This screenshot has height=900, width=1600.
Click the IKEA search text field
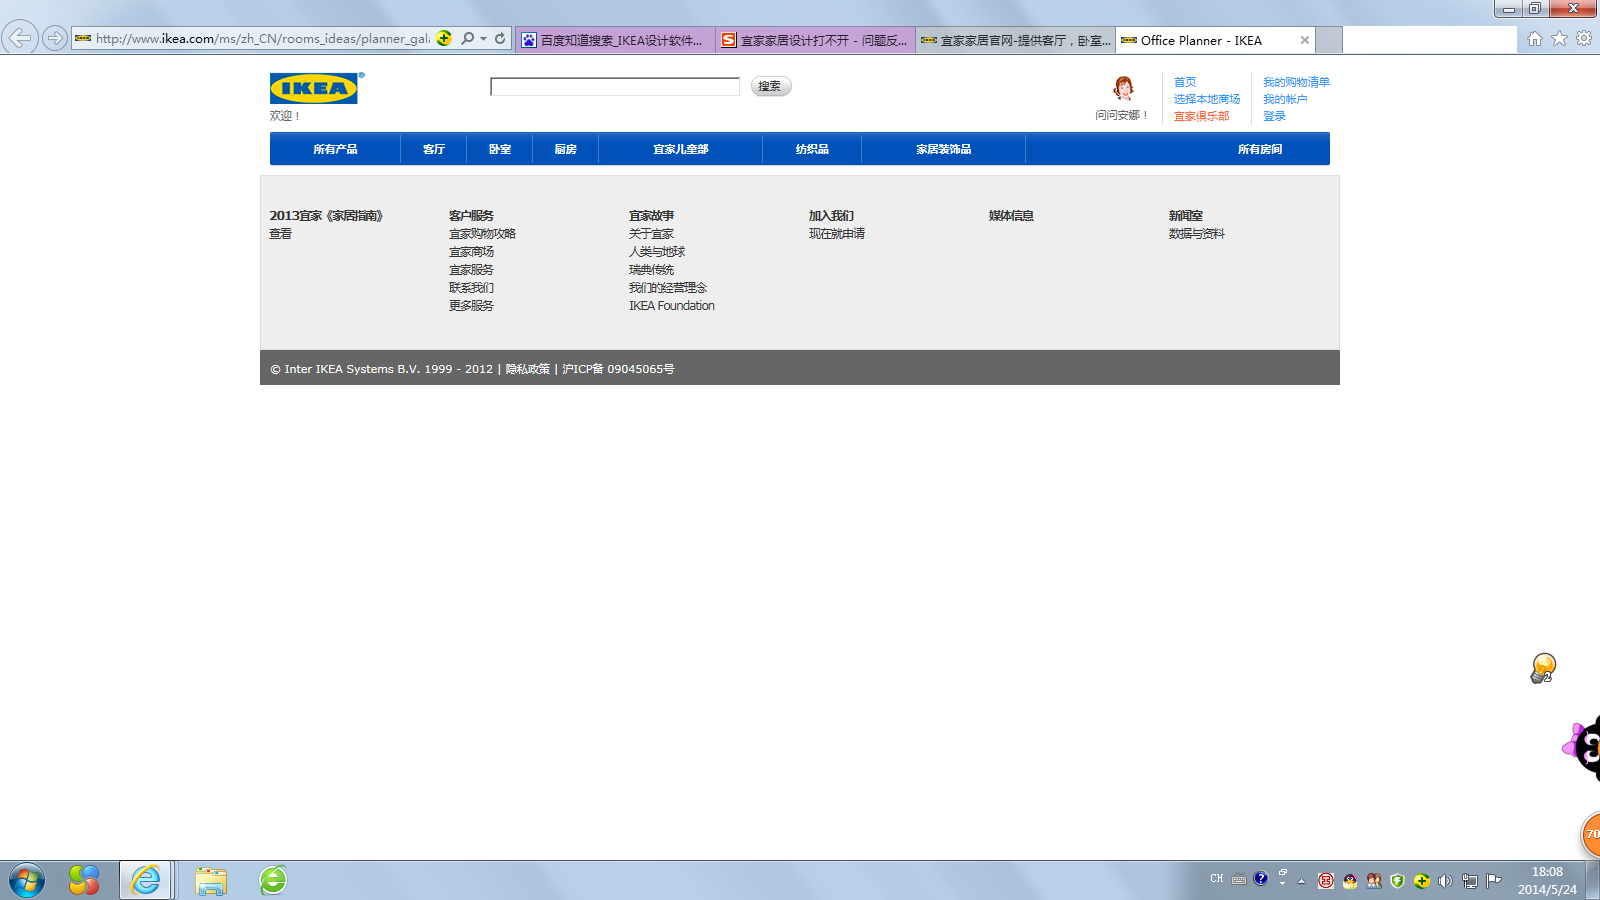[x=614, y=87]
